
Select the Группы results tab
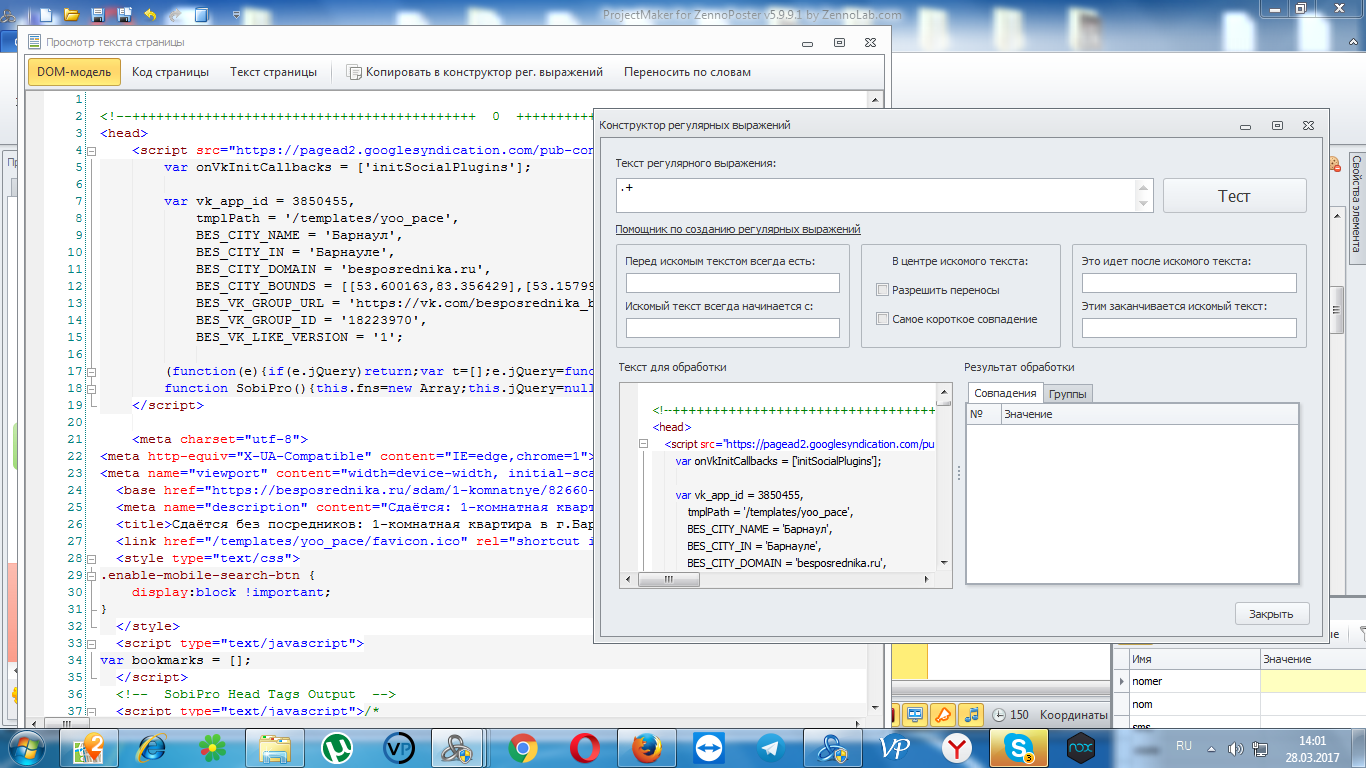1068,394
